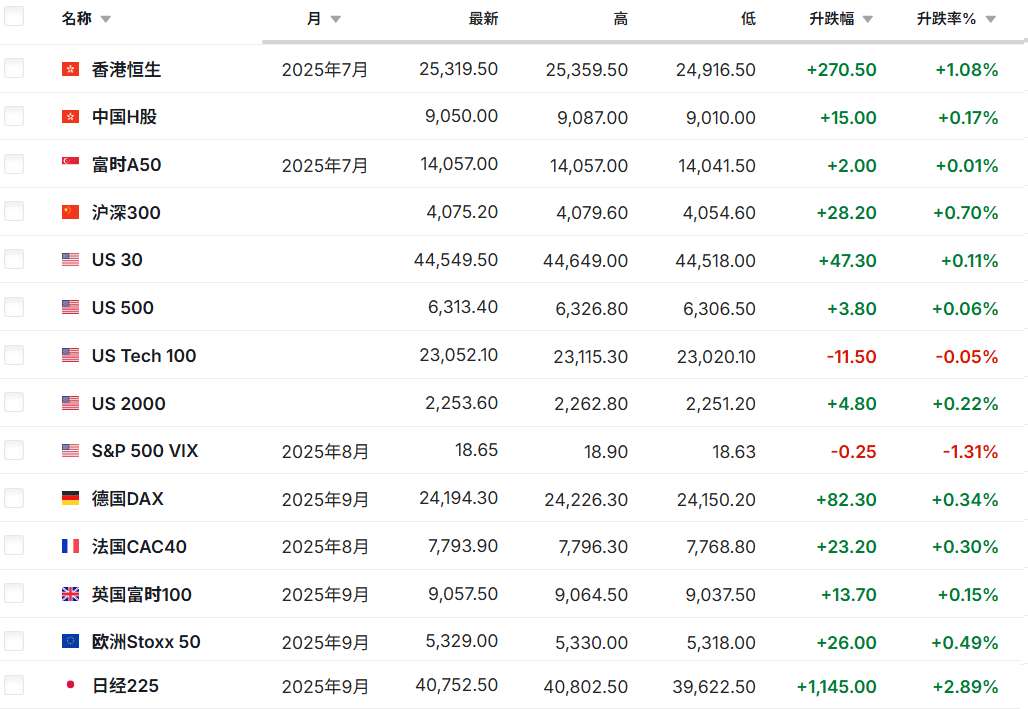Open the US 2000 link
Viewport: 1028px width, 709px height.
(x=128, y=403)
